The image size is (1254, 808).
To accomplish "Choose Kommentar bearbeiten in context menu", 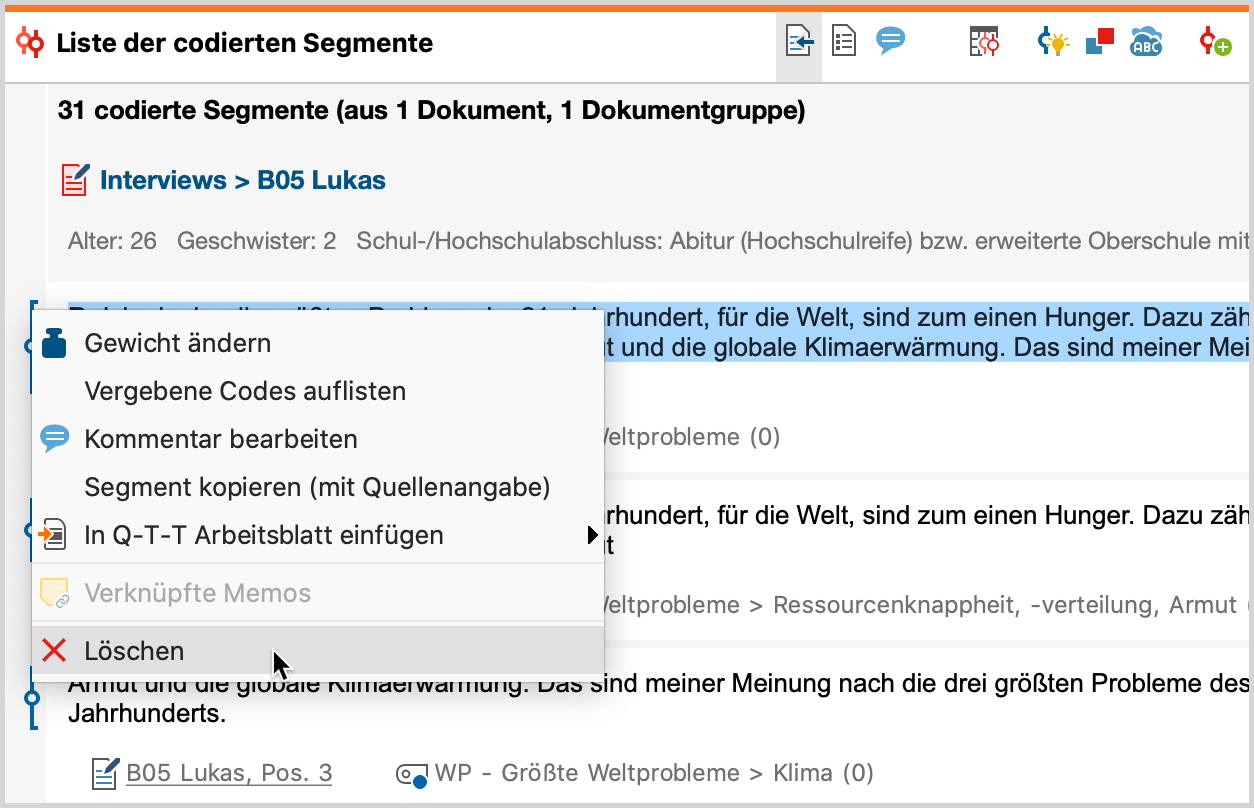I will point(318,439).
